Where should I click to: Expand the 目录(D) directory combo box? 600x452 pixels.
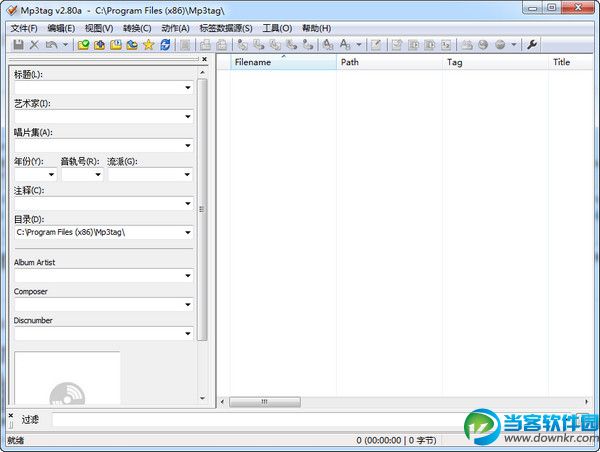[x=188, y=233]
